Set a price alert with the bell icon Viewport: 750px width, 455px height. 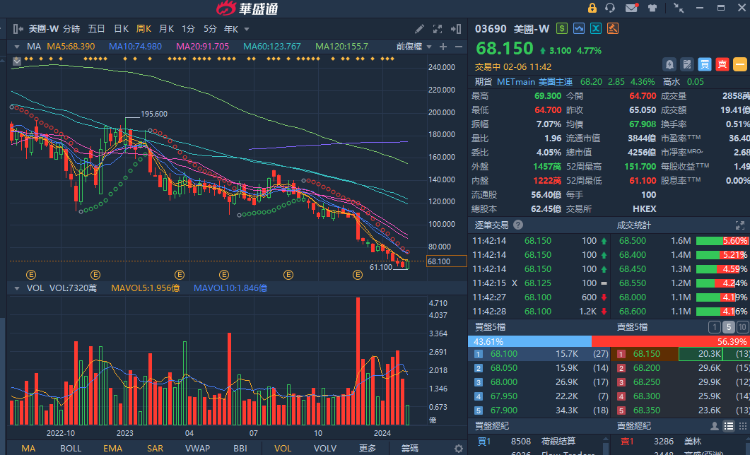click(670, 64)
